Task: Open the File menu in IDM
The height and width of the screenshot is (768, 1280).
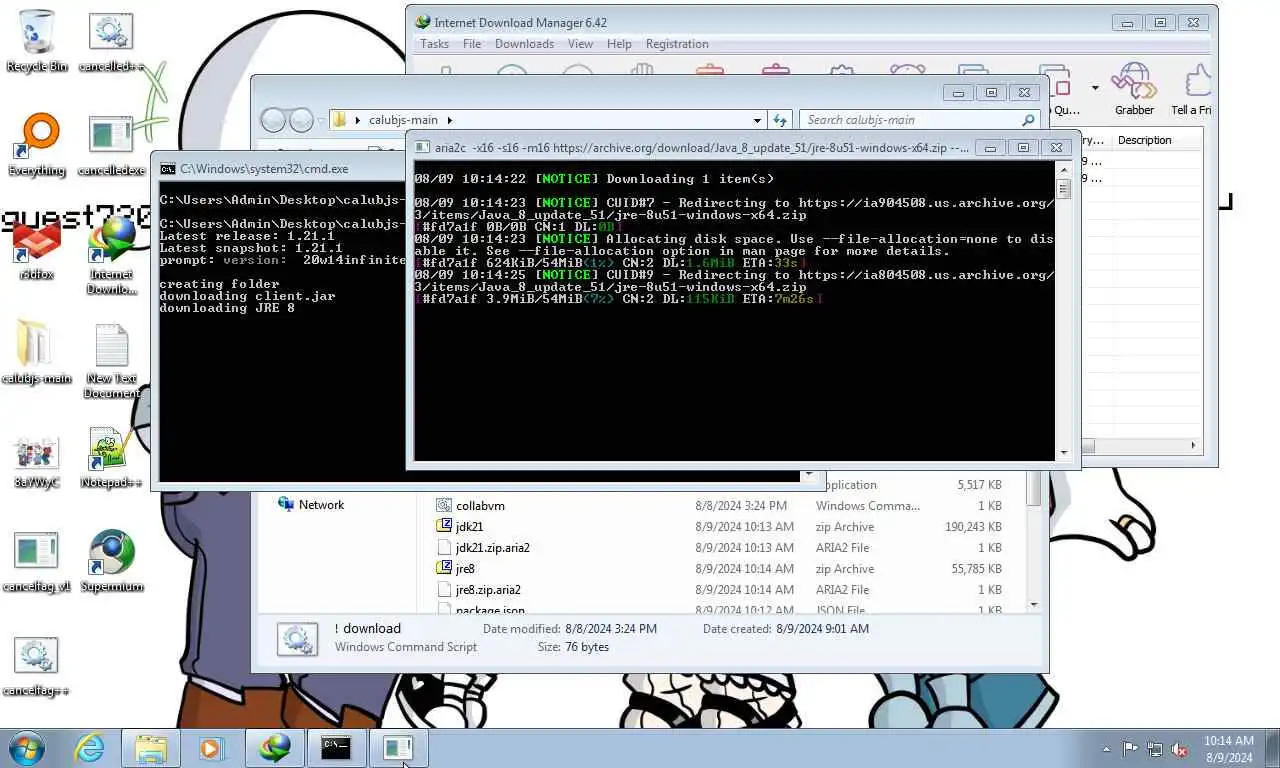Action: pyautogui.click(x=472, y=44)
